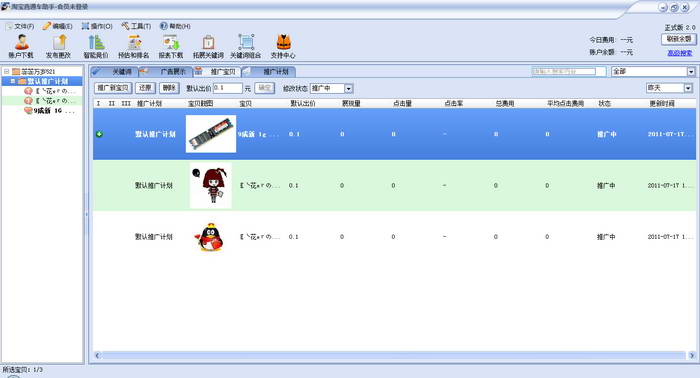Click the memory stick product thumbnail

pyautogui.click(x=211, y=134)
